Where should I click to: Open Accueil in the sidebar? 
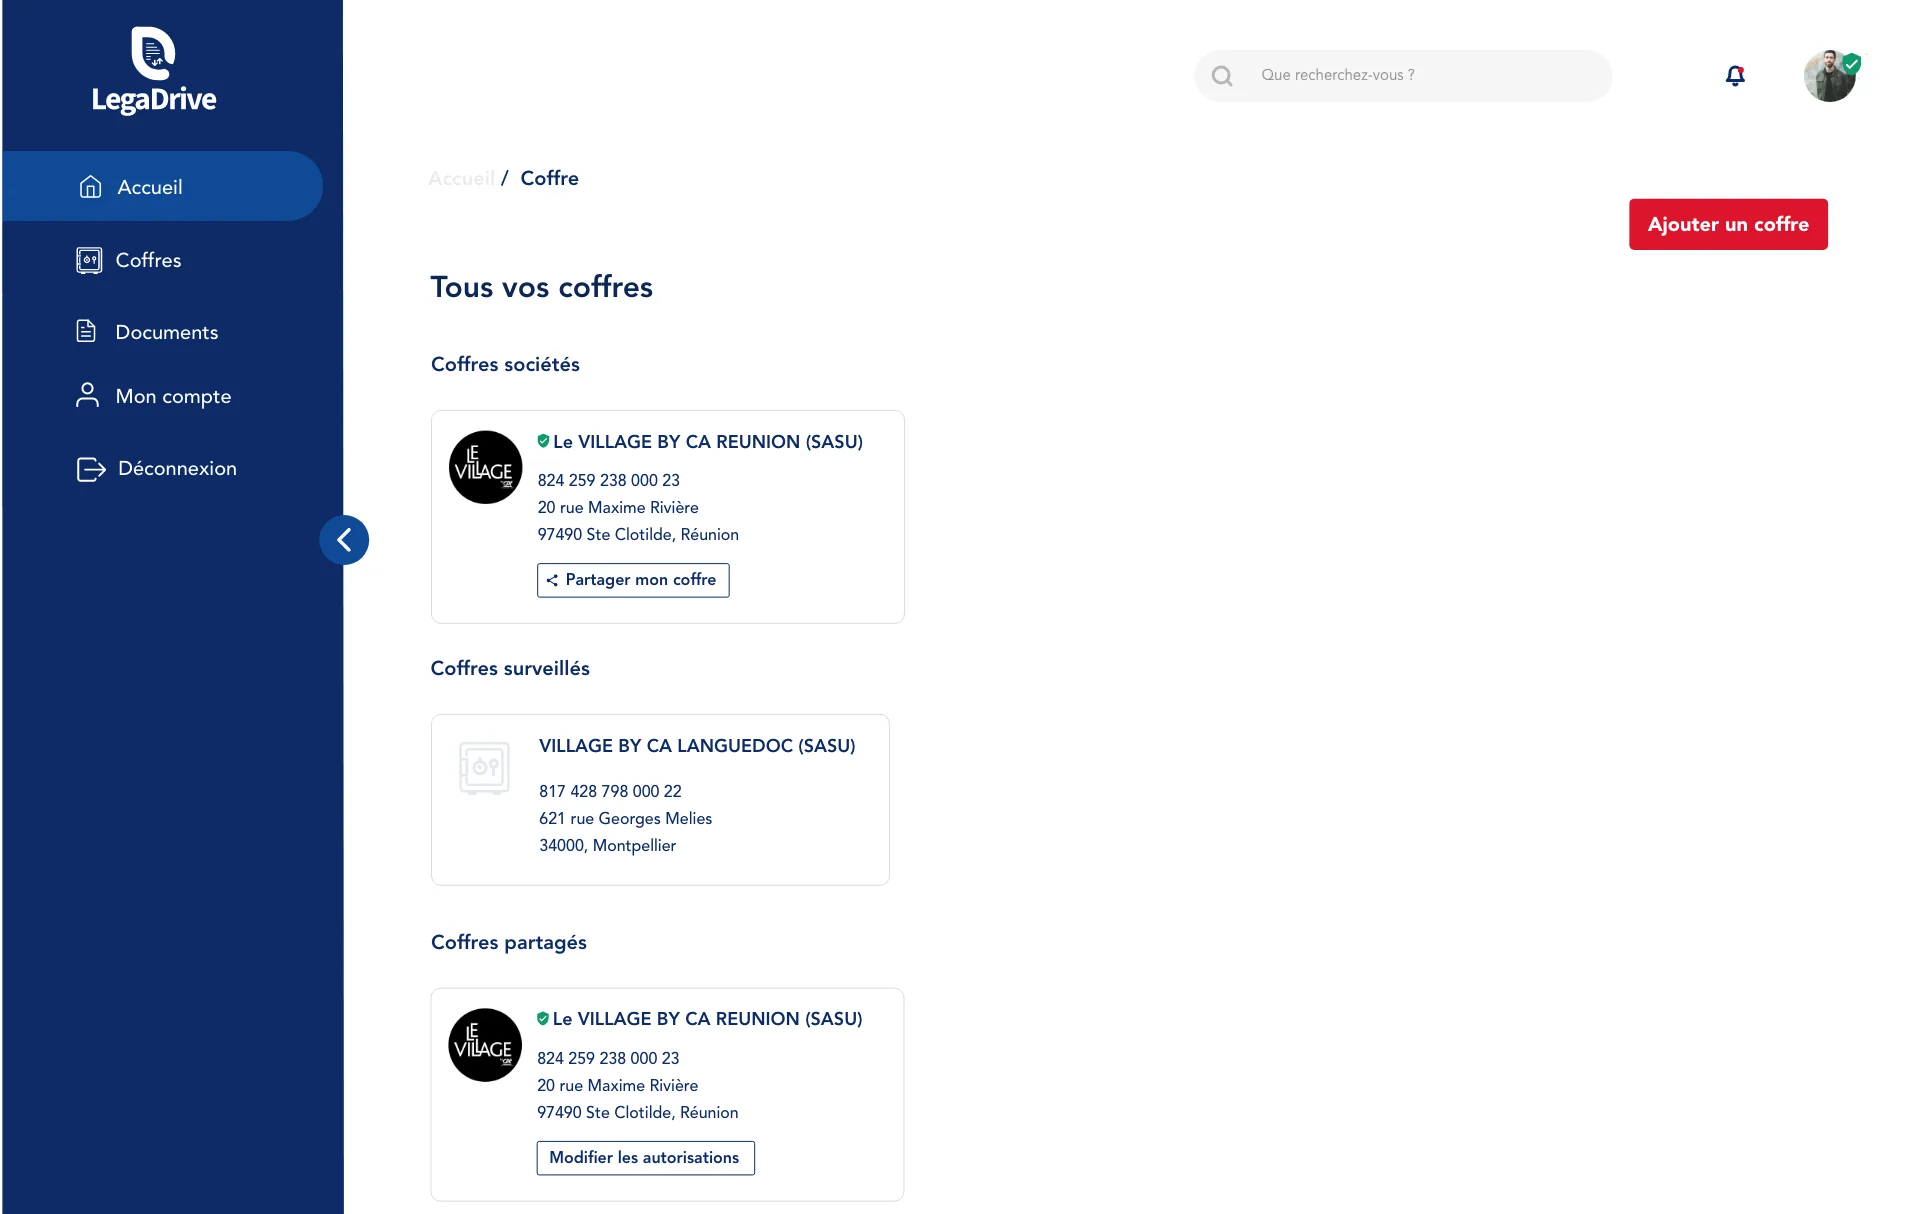point(162,187)
